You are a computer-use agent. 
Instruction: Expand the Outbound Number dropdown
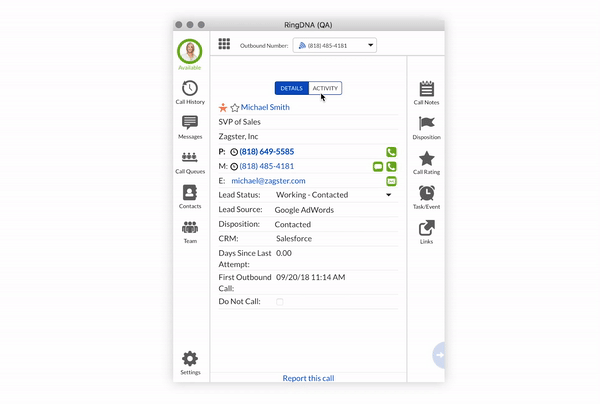coord(334,45)
